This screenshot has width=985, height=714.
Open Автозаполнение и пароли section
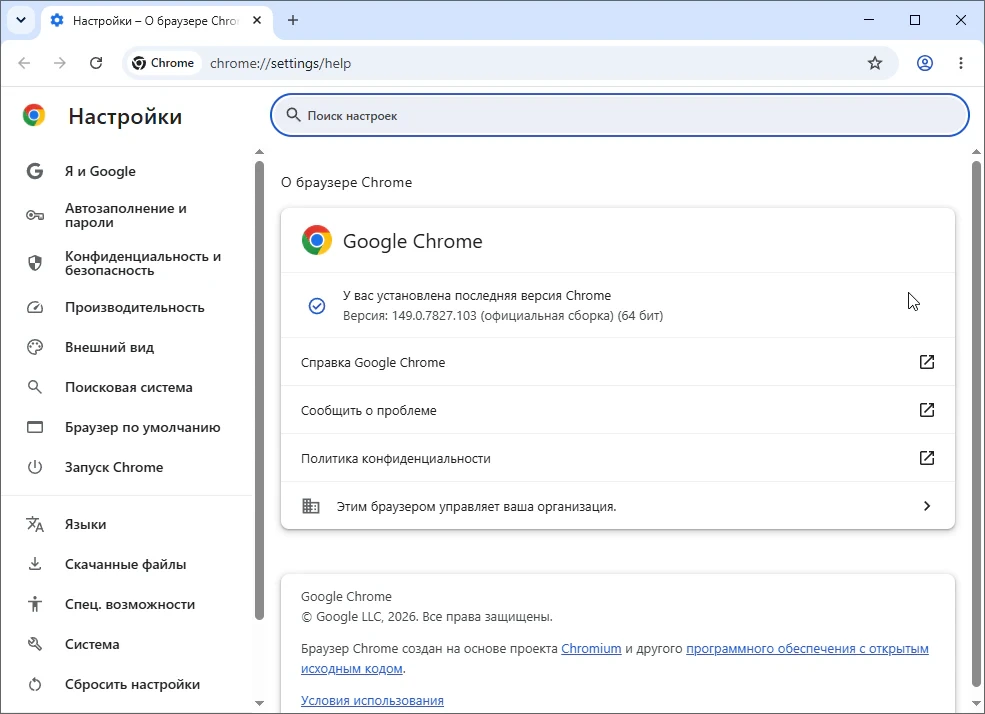(x=129, y=215)
